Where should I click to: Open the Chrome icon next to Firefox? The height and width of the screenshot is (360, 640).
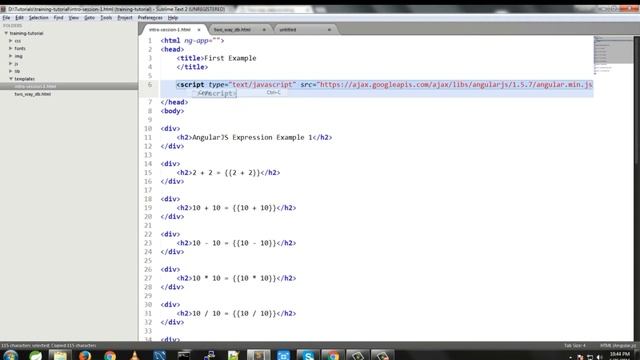click(x=110, y=355)
